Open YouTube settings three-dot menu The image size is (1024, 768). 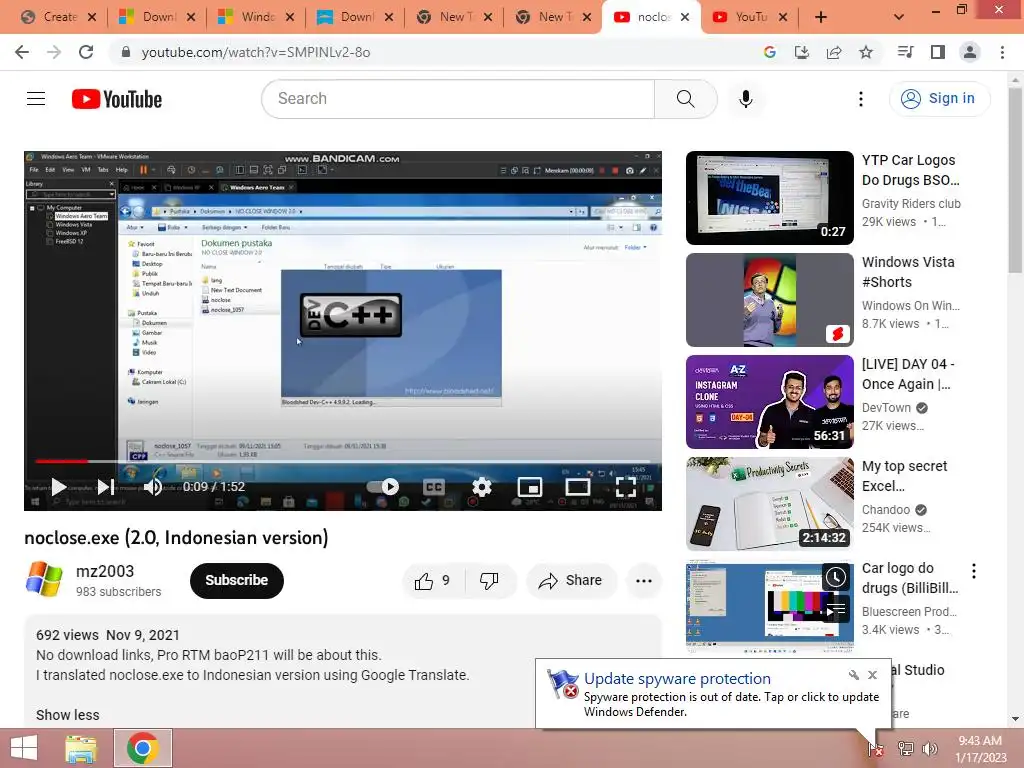tap(861, 99)
